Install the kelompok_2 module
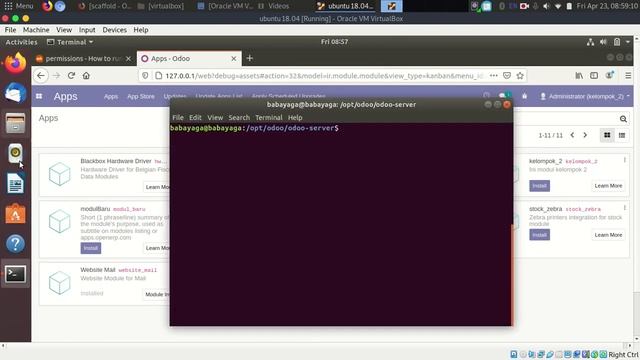 click(x=540, y=186)
